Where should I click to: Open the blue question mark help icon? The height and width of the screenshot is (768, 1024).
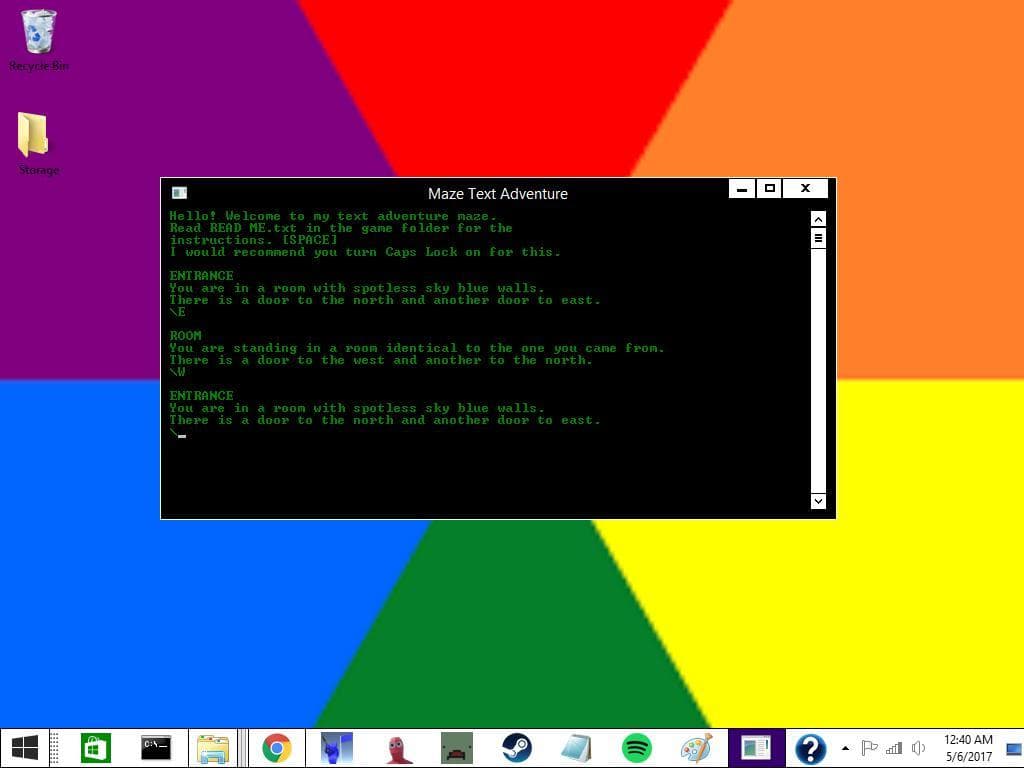point(810,748)
